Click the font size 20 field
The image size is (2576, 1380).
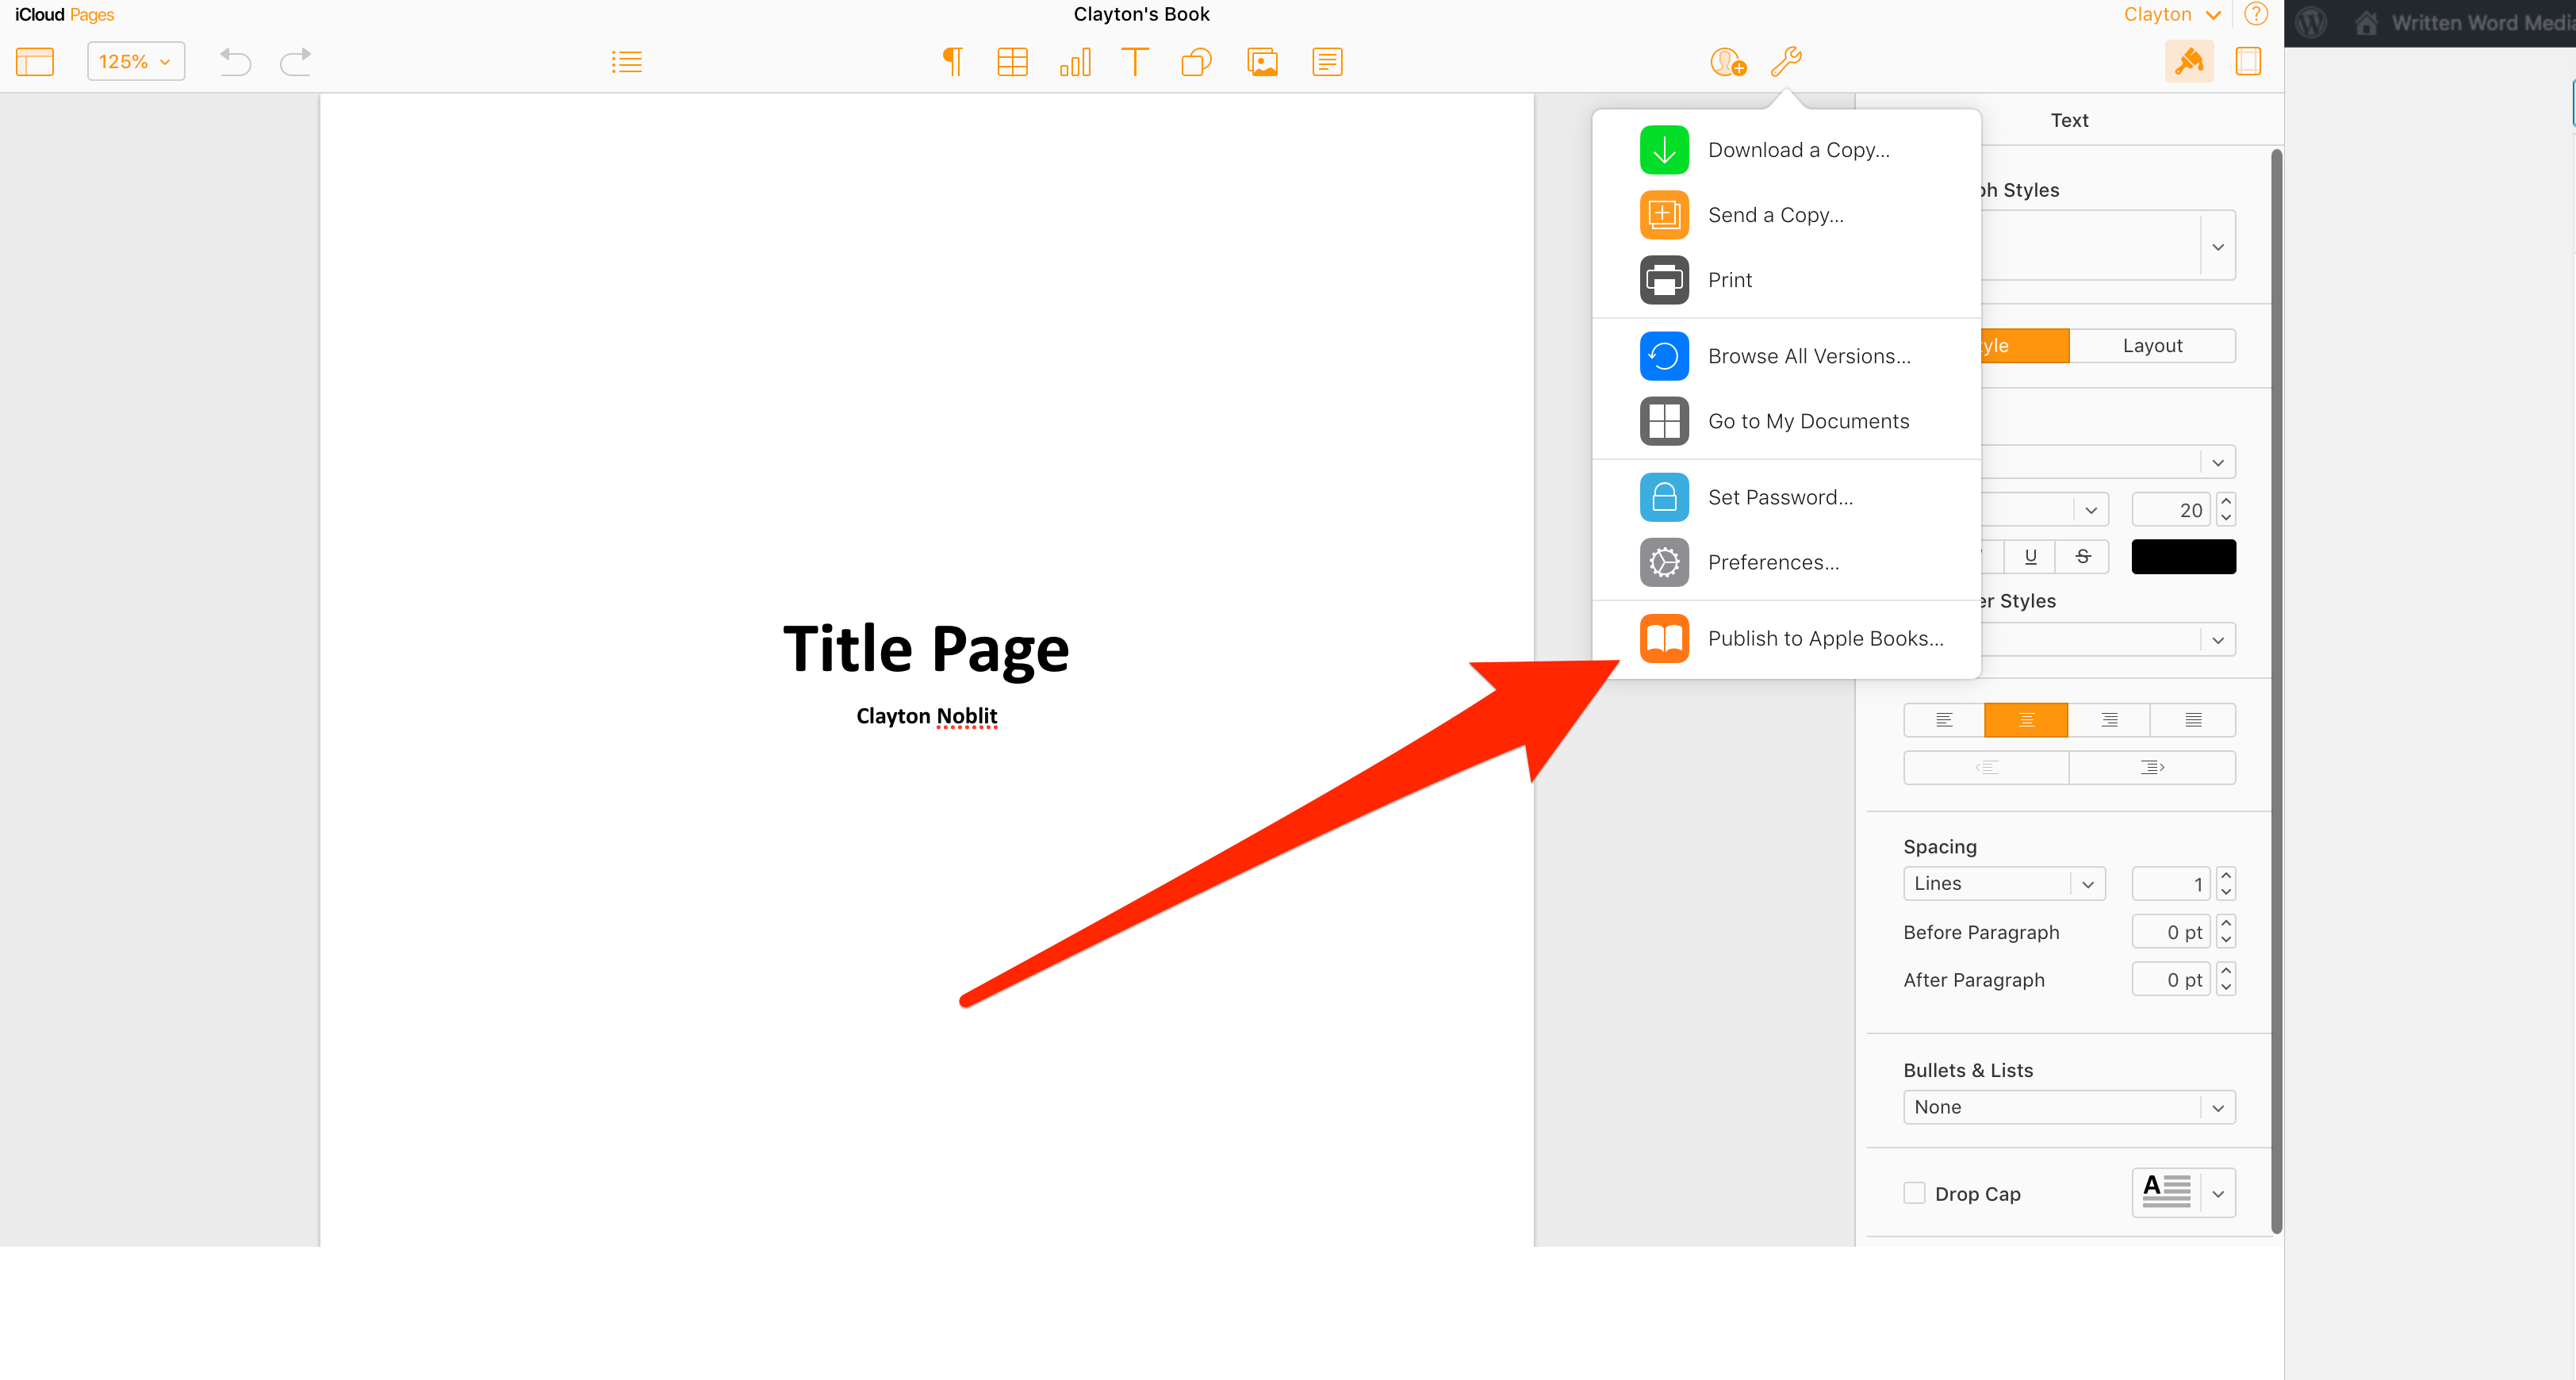pyautogui.click(x=2170, y=510)
